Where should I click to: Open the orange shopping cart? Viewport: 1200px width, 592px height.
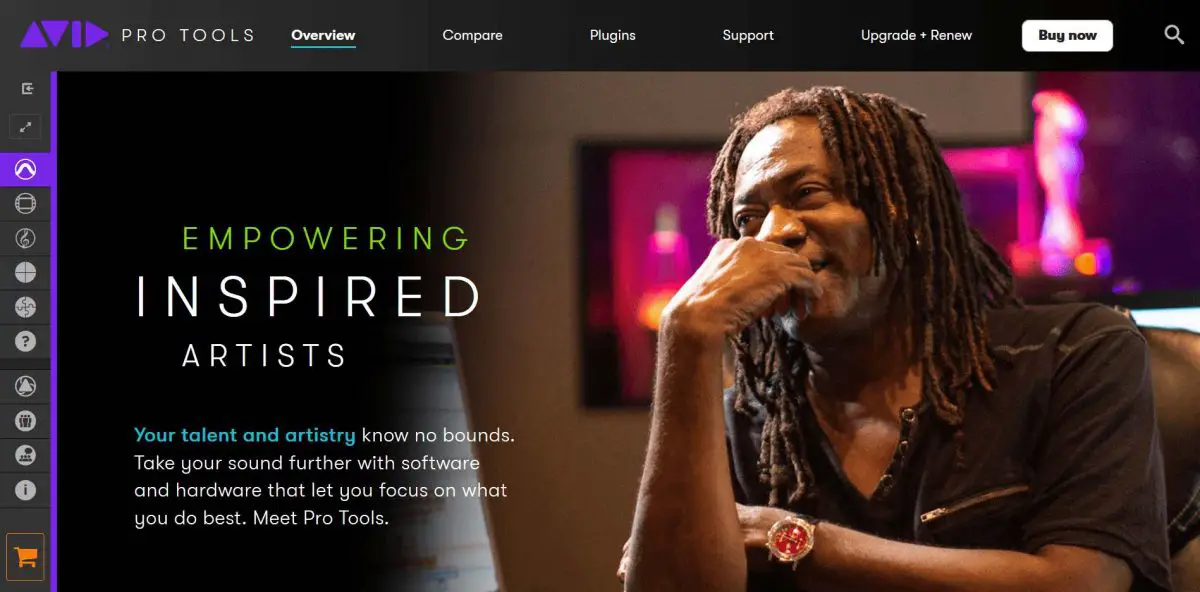point(26,558)
